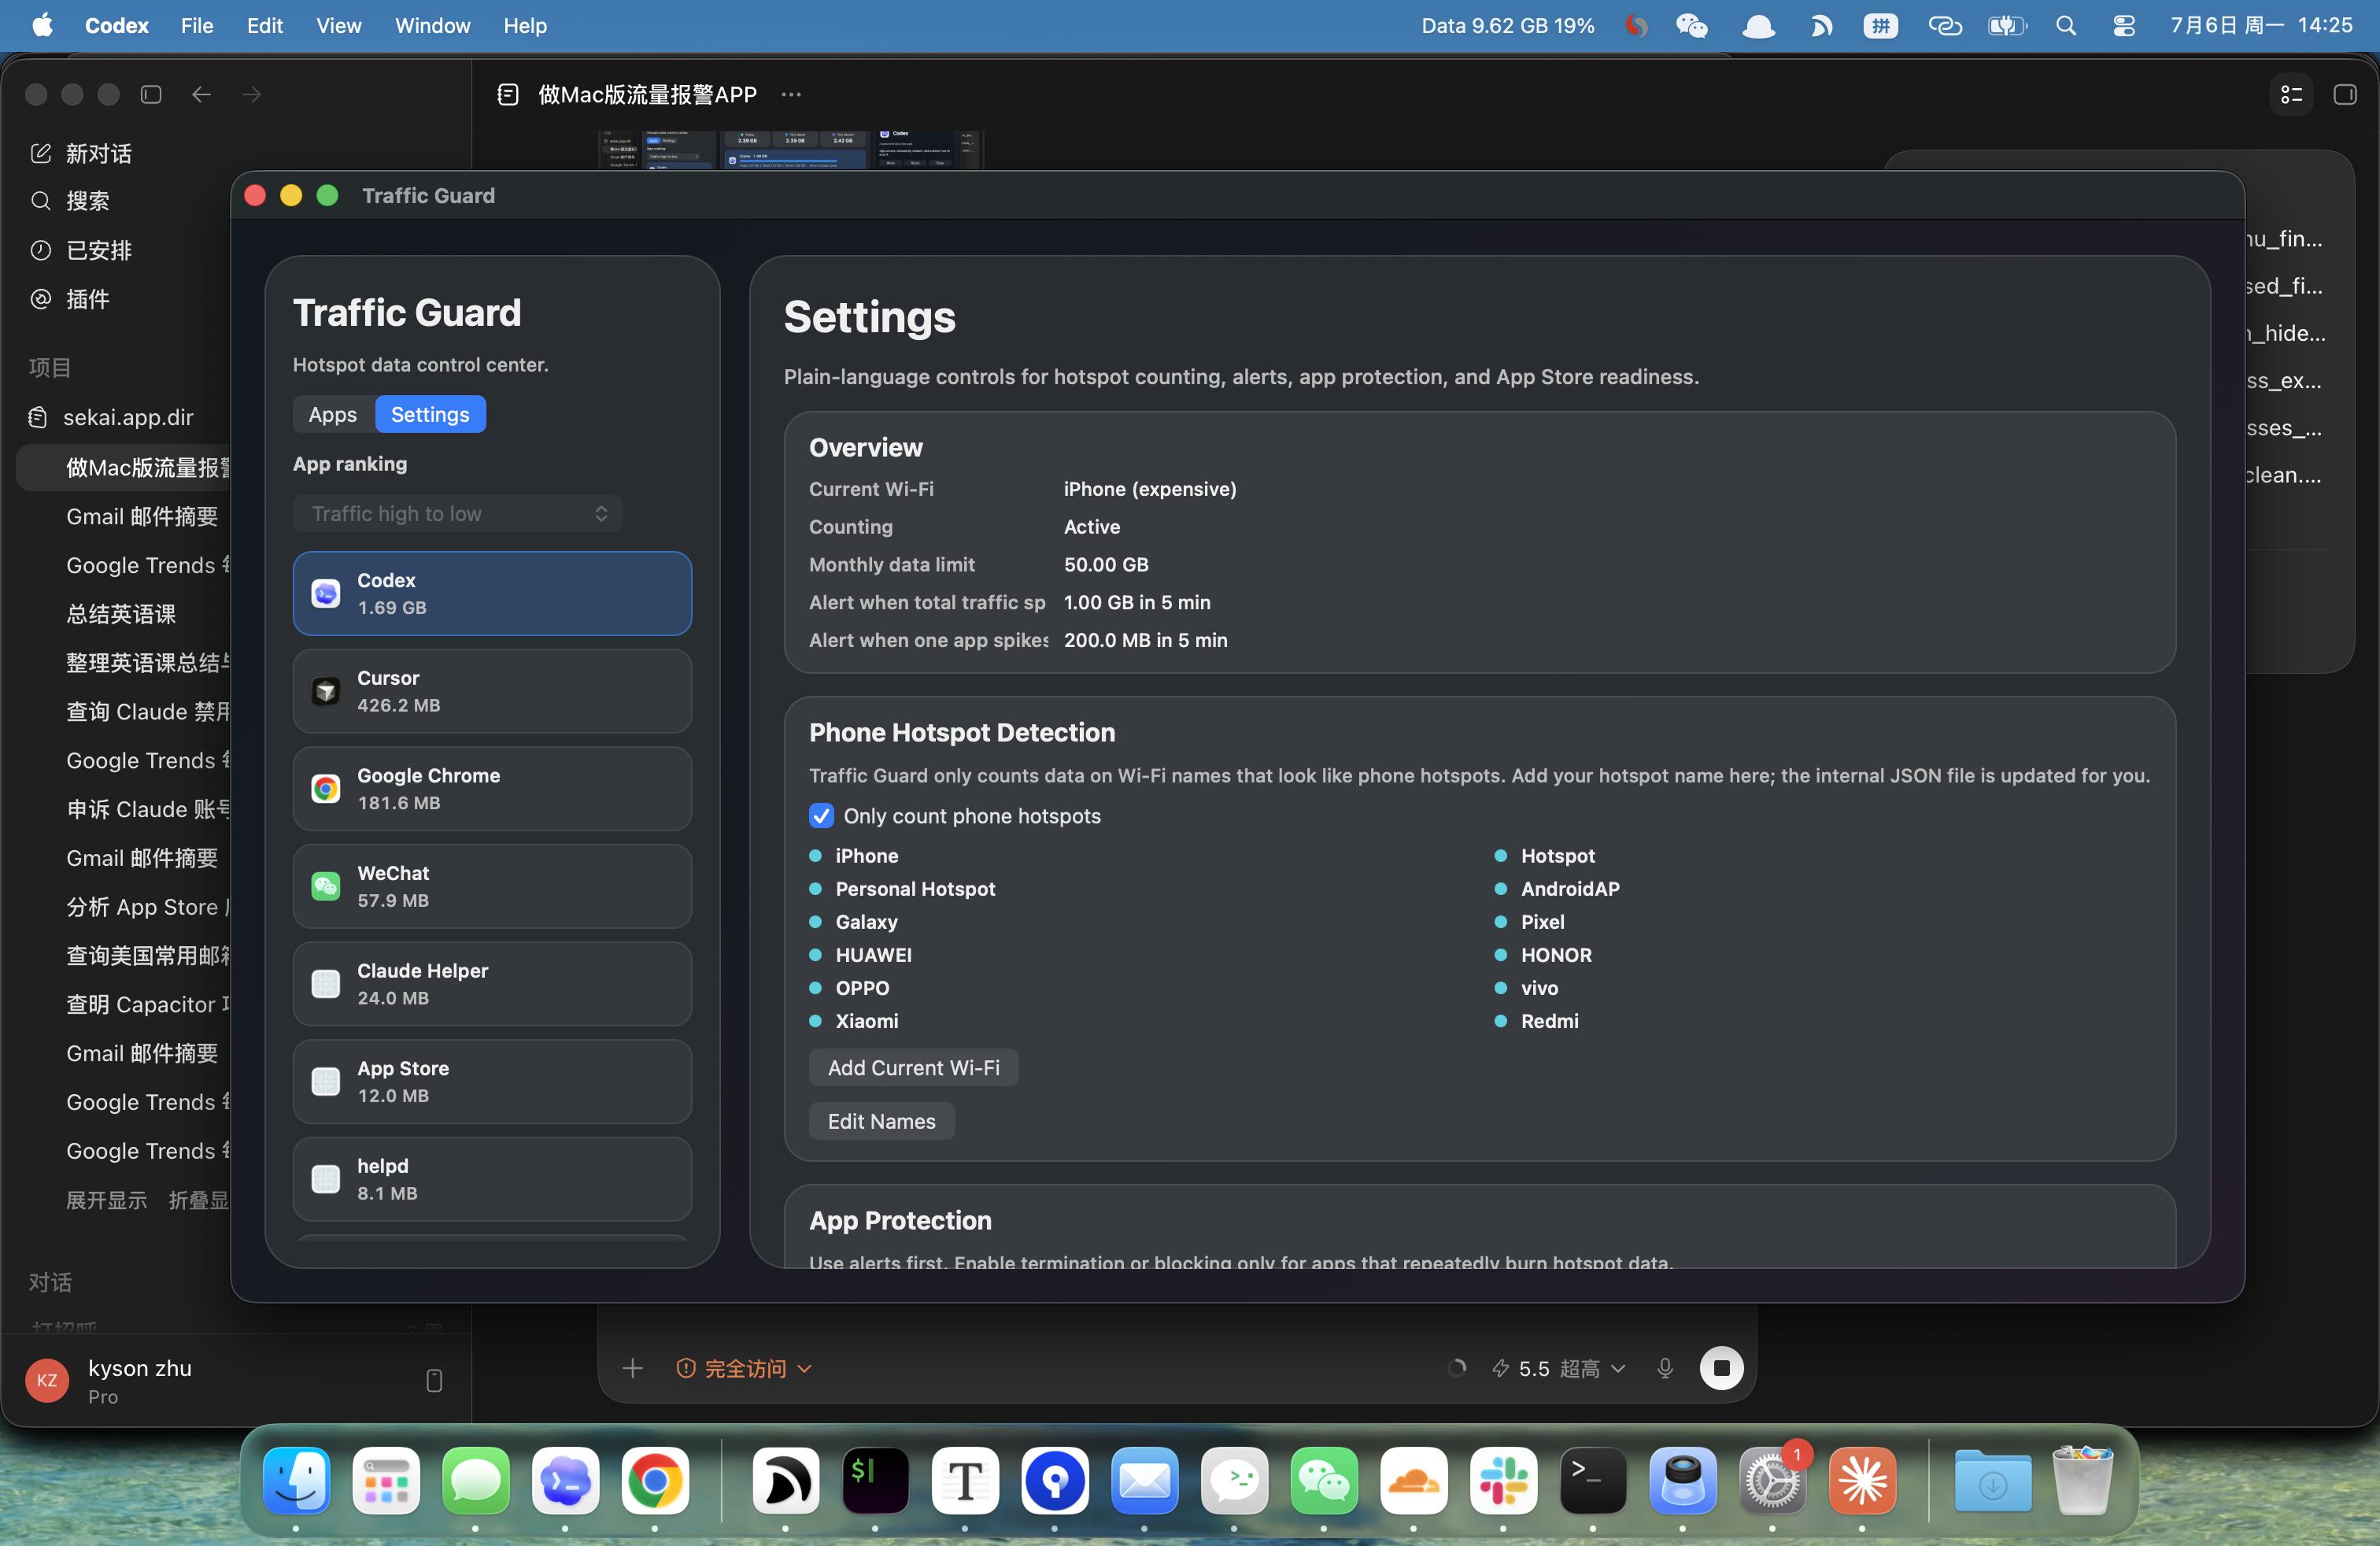The width and height of the screenshot is (2380, 1546).
Task: Click the screenshot thumbnail in Codex chat
Action: click(x=790, y=150)
